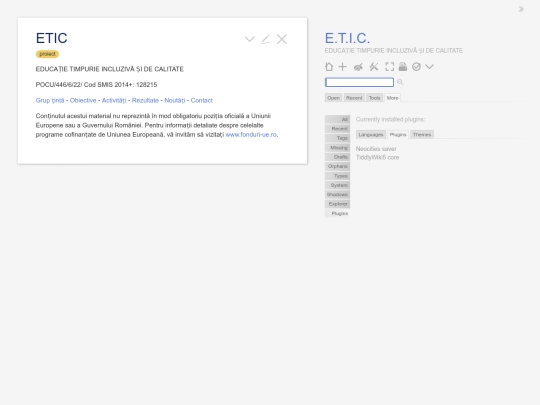Image resolution: width=540 pixels, height=405 pixels.
Task: Click the search magnifier icon
Action: [x=400, y=82]
